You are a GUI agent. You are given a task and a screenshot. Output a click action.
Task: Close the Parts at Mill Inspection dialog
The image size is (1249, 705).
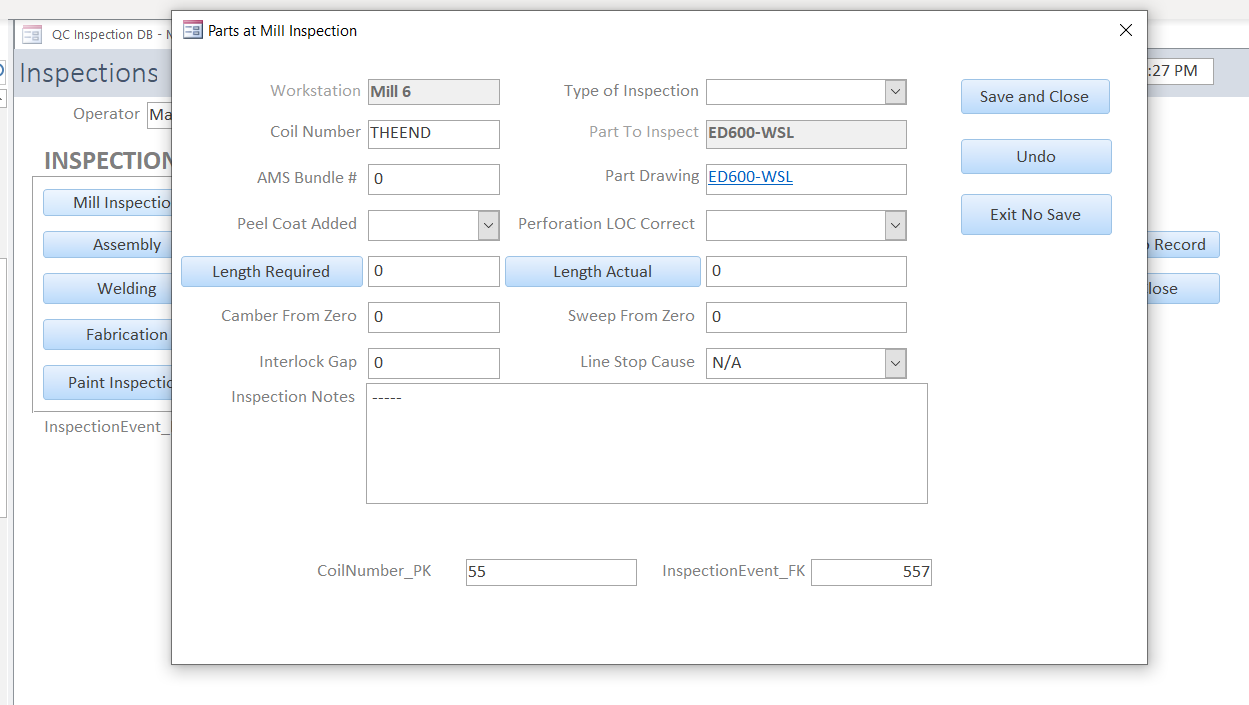[1125, 31]
